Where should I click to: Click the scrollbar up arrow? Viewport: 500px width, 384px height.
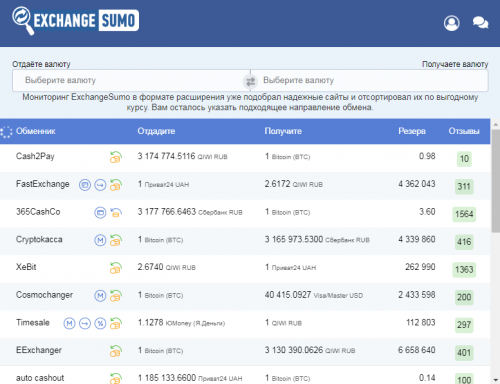coord(495,125)
